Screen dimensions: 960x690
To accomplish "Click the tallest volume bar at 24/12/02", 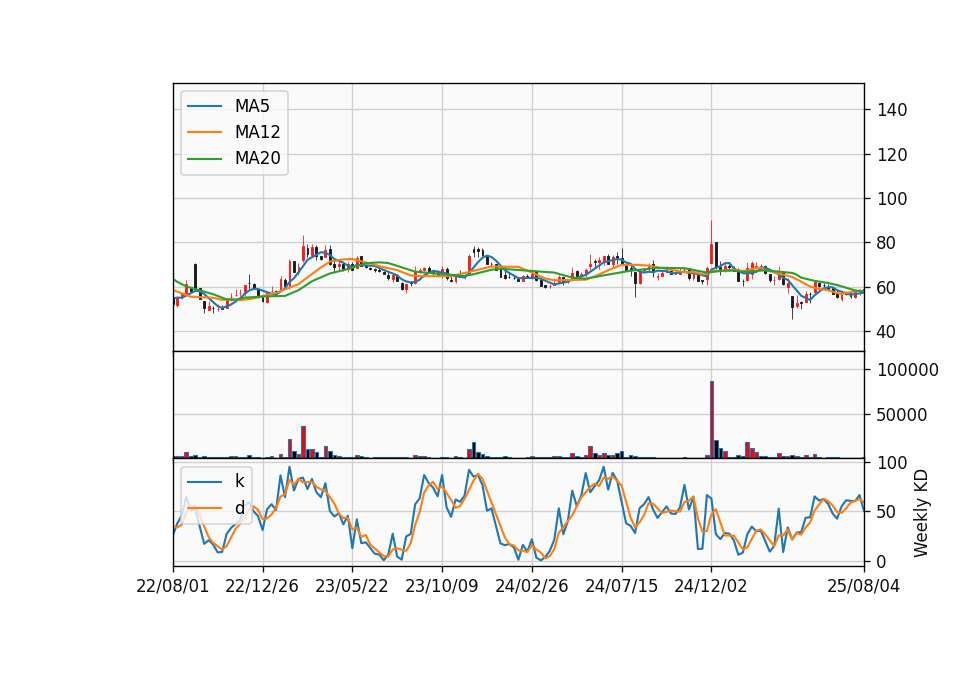I will pyautogui.click(x=711, y=419).
